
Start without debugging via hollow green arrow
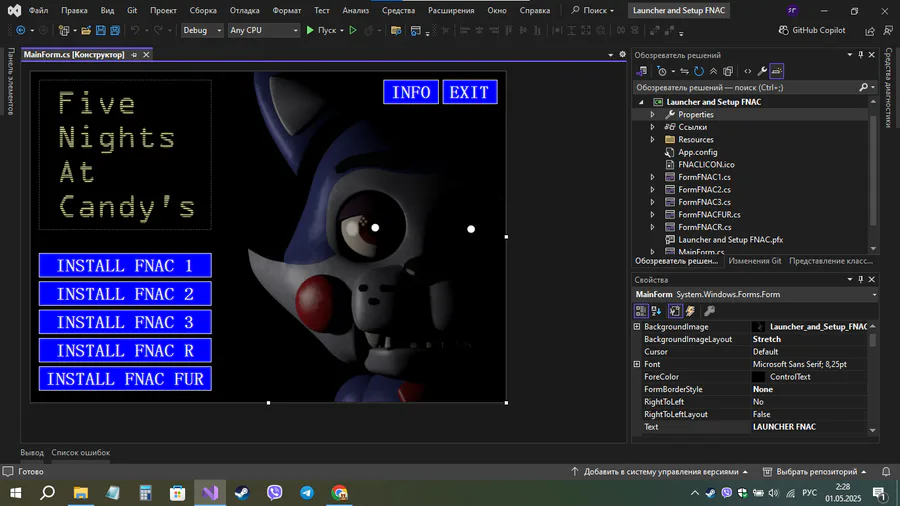pos(353,30)
